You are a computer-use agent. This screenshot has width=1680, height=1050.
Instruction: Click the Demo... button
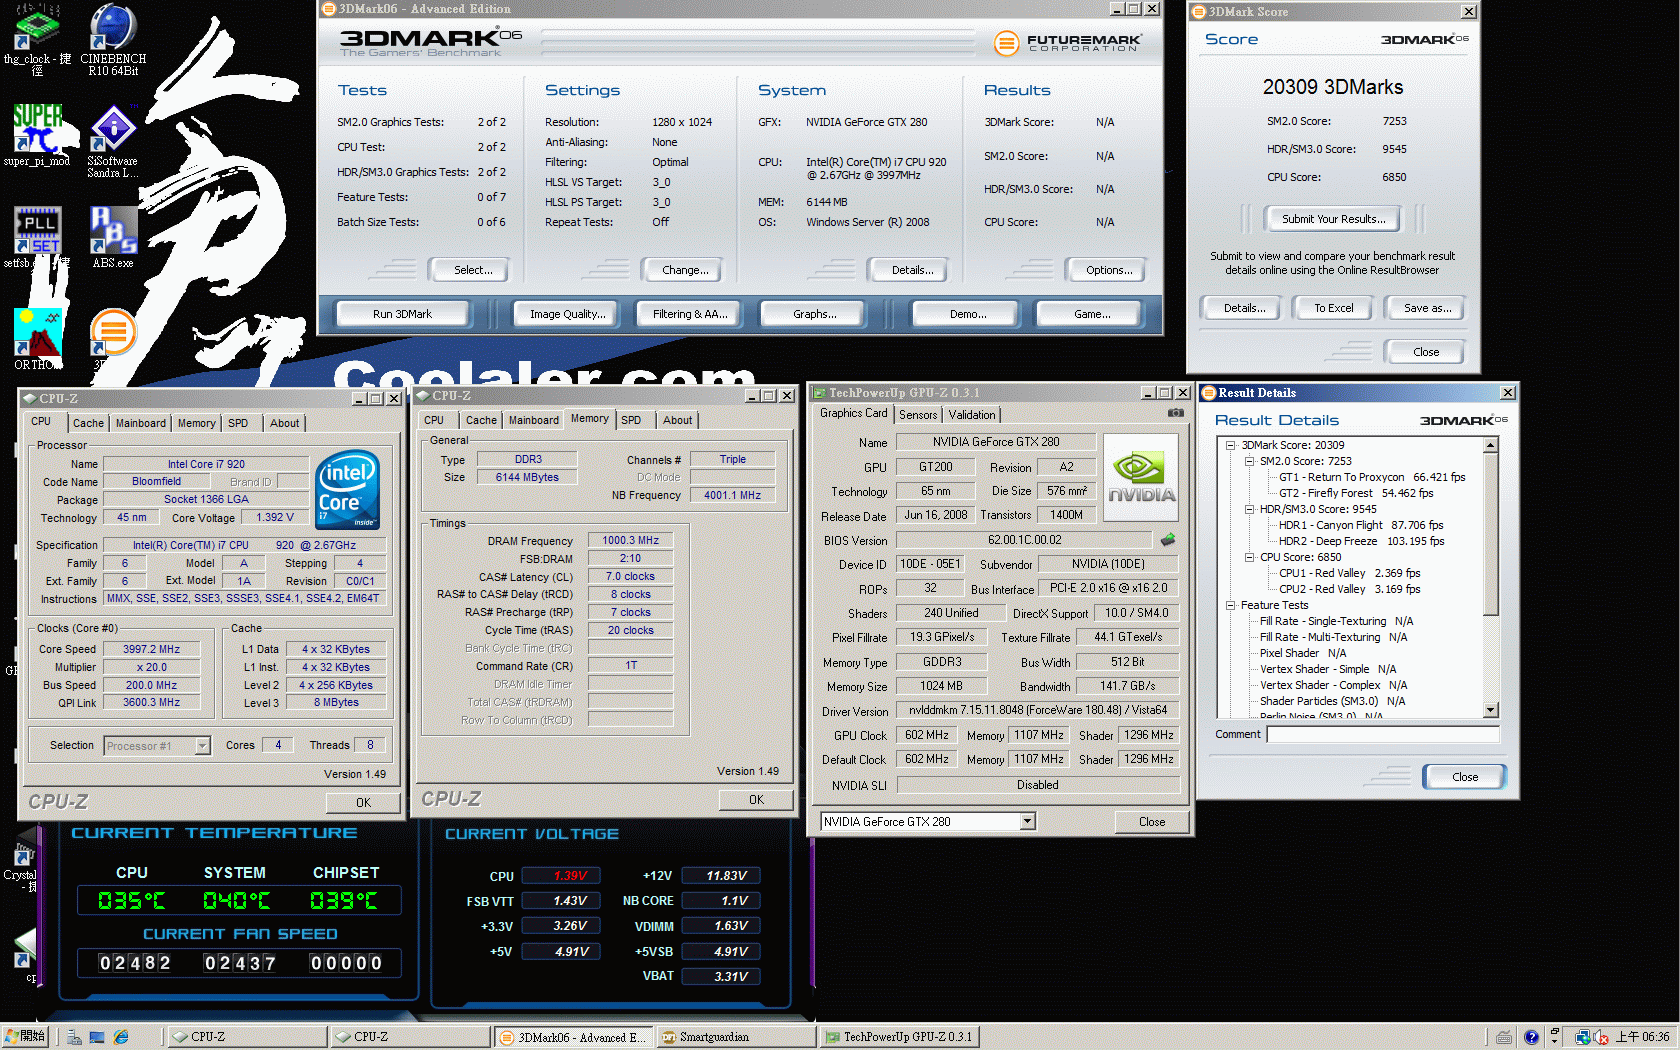(x=967, y=314)
